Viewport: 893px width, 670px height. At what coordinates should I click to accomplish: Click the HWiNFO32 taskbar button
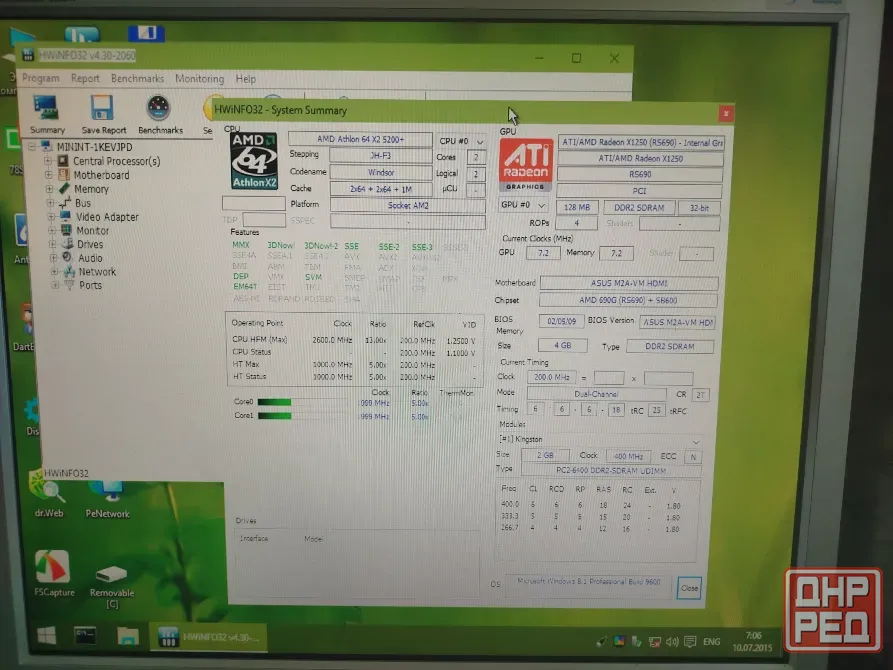[x=208, y=638]
